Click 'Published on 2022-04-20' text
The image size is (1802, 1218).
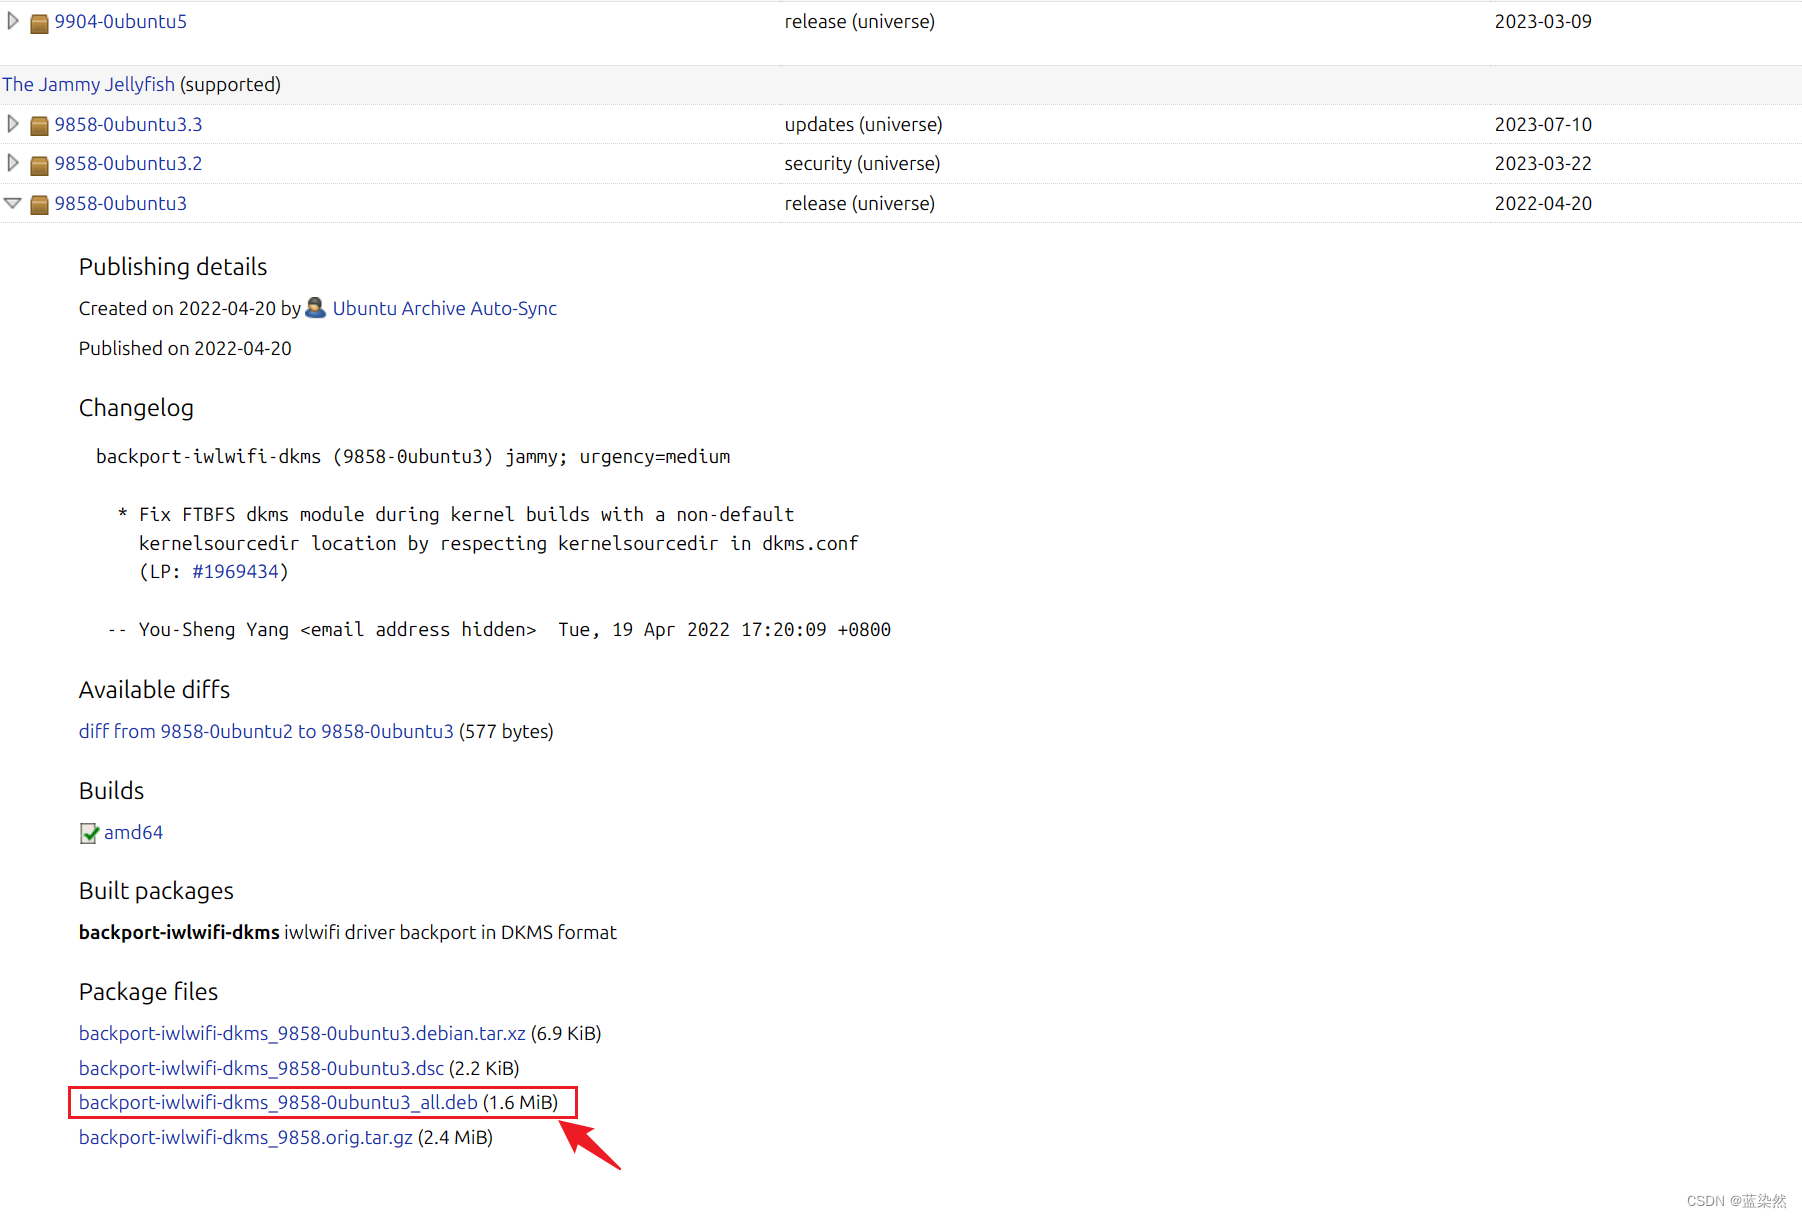(185, 348)
